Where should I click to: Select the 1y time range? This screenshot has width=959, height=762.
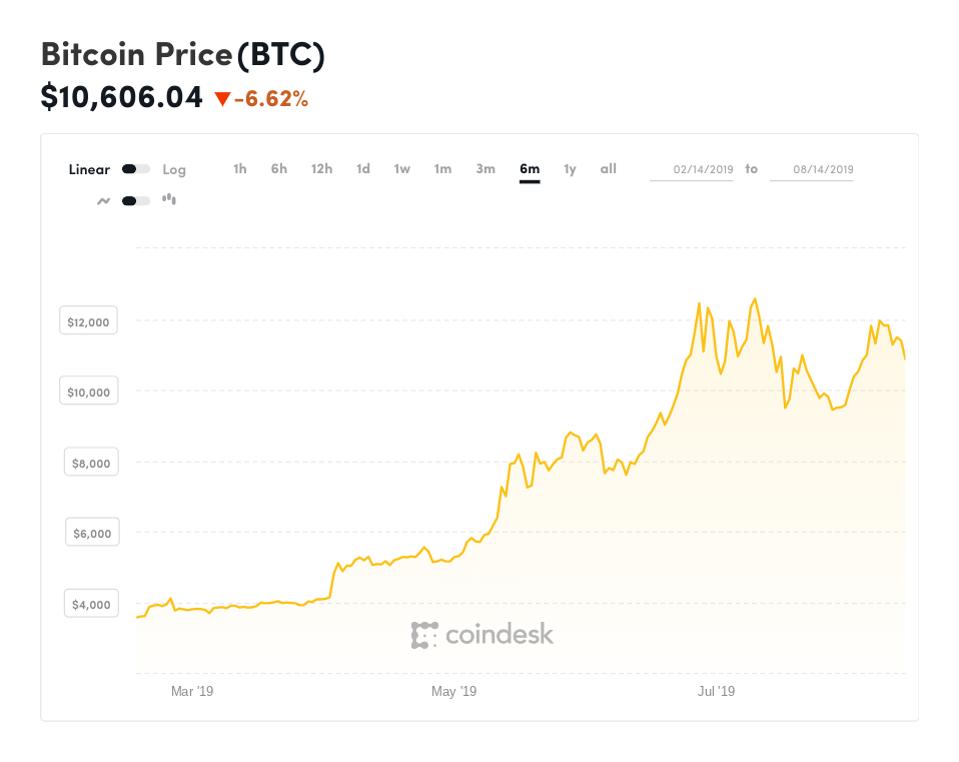click(x=570, y=169)
